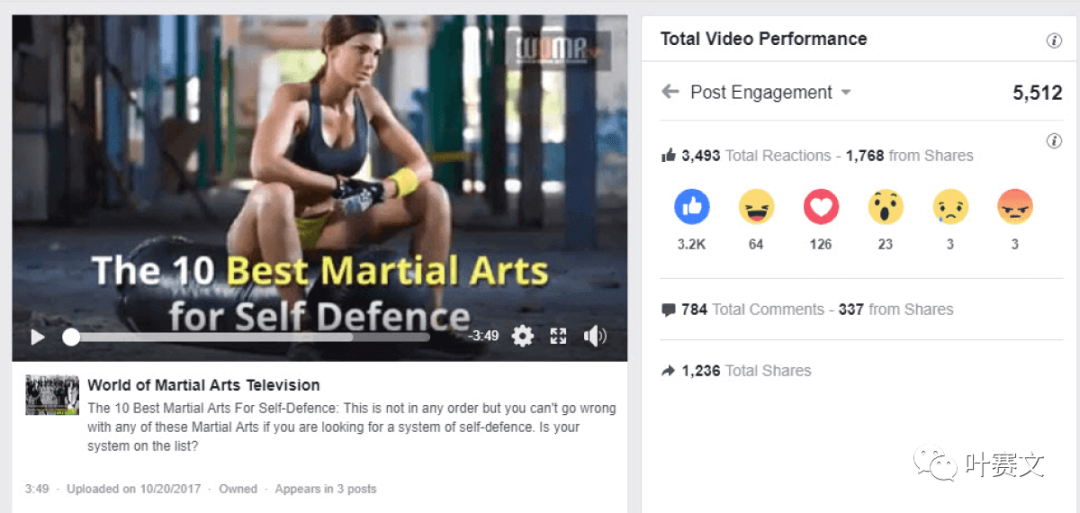Screen dimensions: 1080x513
Task: Open info icon for Total Video Performance
Action: click(x=1054, y=40)
